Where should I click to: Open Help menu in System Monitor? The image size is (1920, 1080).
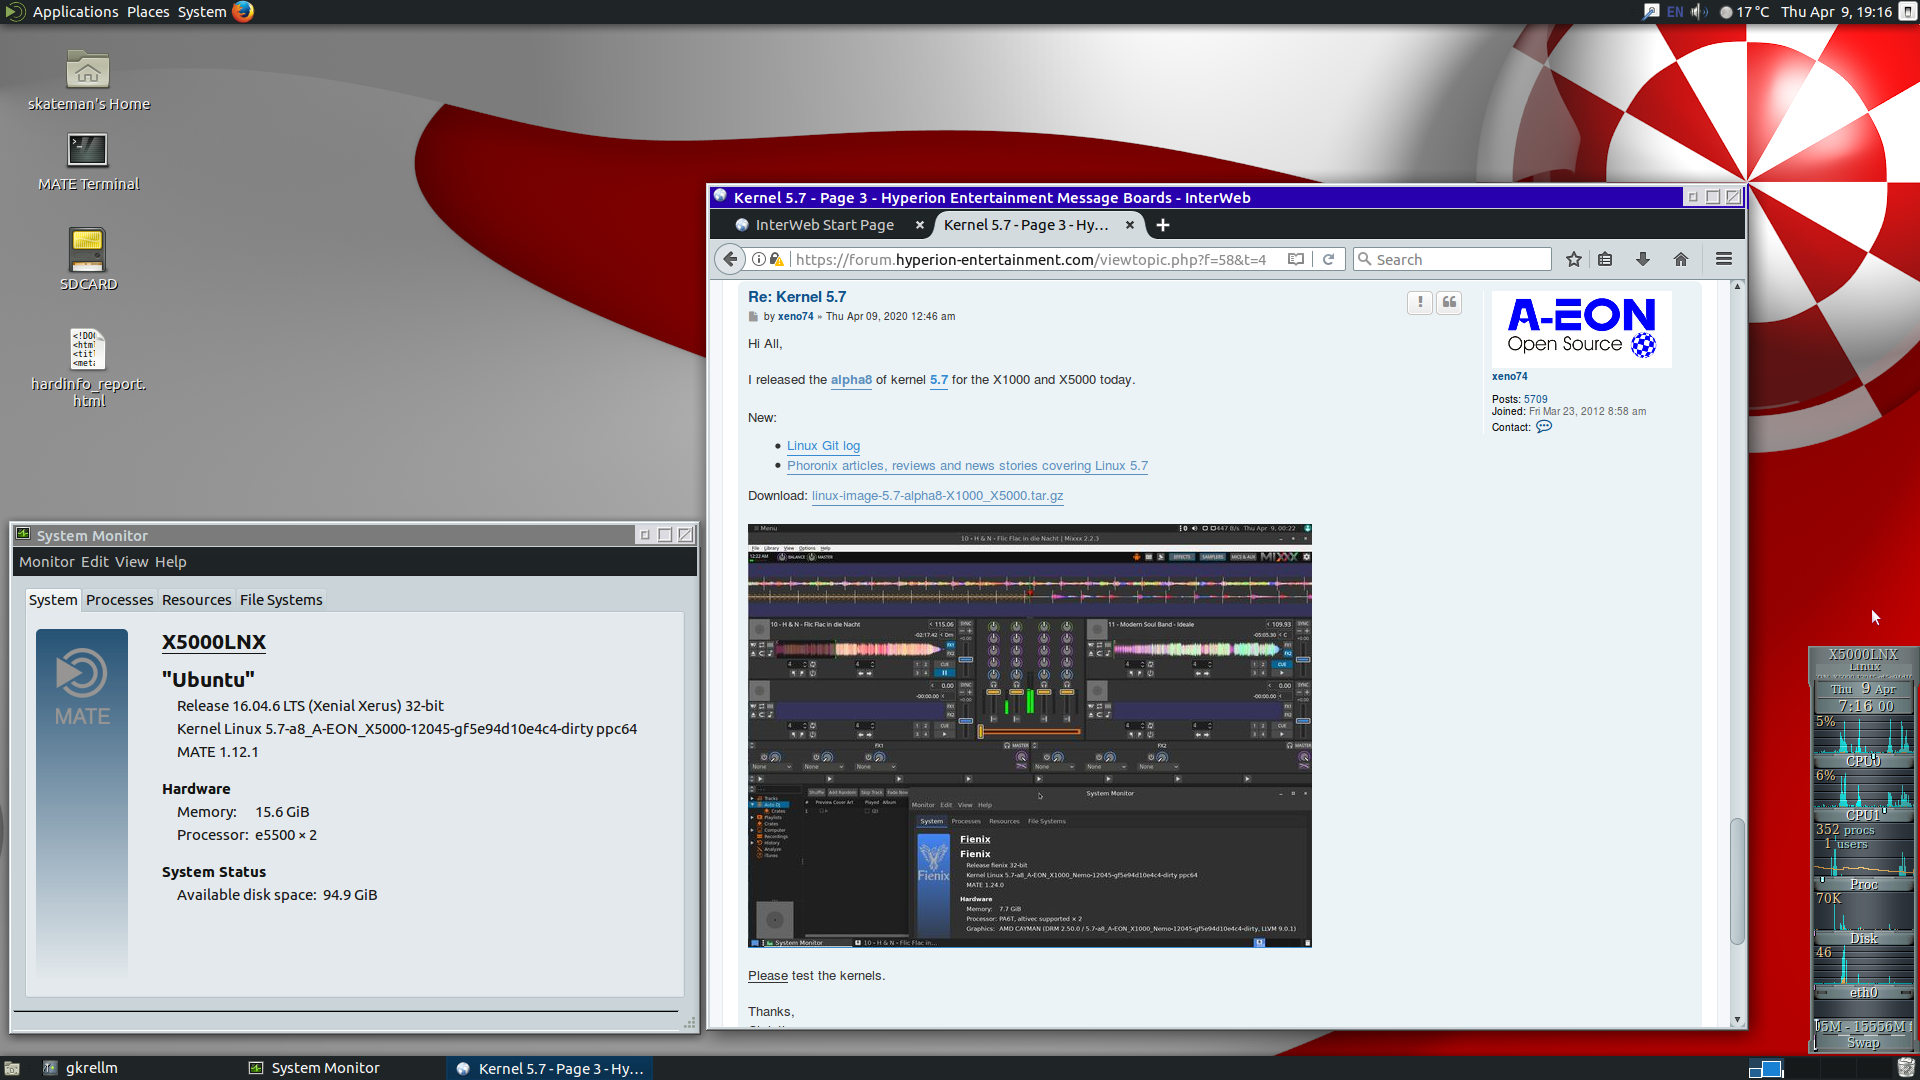click(171, 562)
